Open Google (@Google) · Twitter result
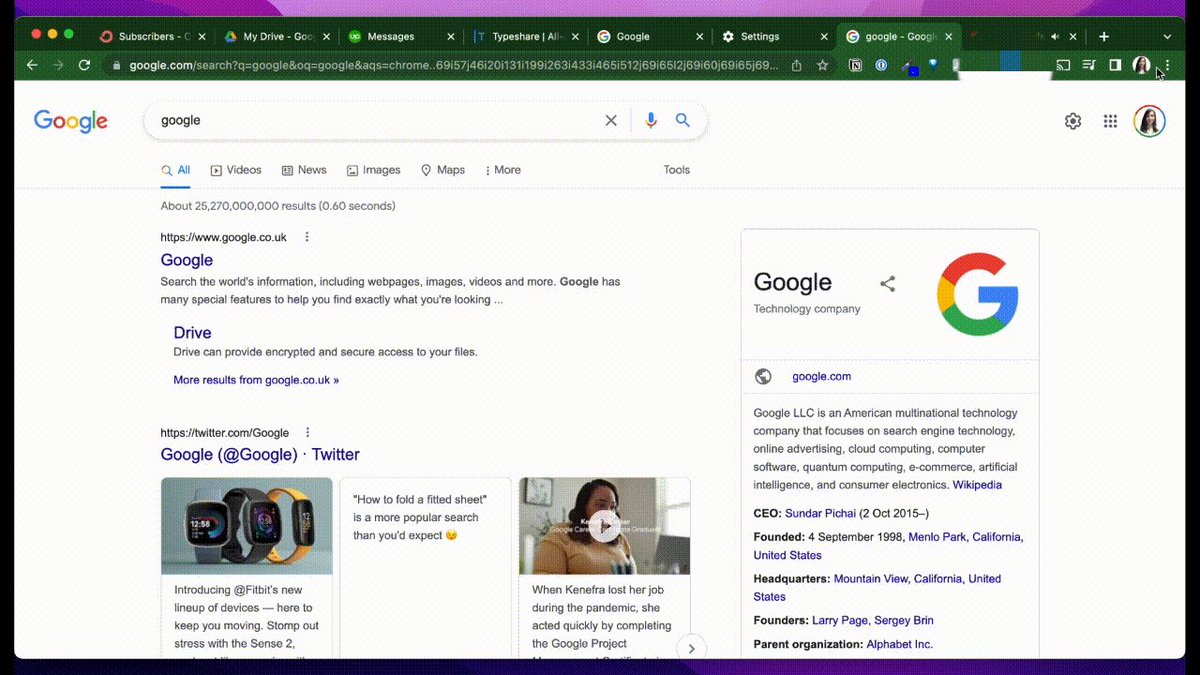1200x675 pixels. [x=260, y=454]
